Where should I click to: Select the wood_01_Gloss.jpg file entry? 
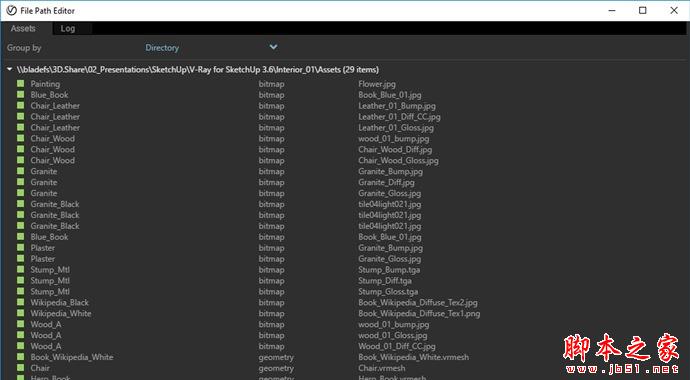pyautogui.click(x=393, y=336)
